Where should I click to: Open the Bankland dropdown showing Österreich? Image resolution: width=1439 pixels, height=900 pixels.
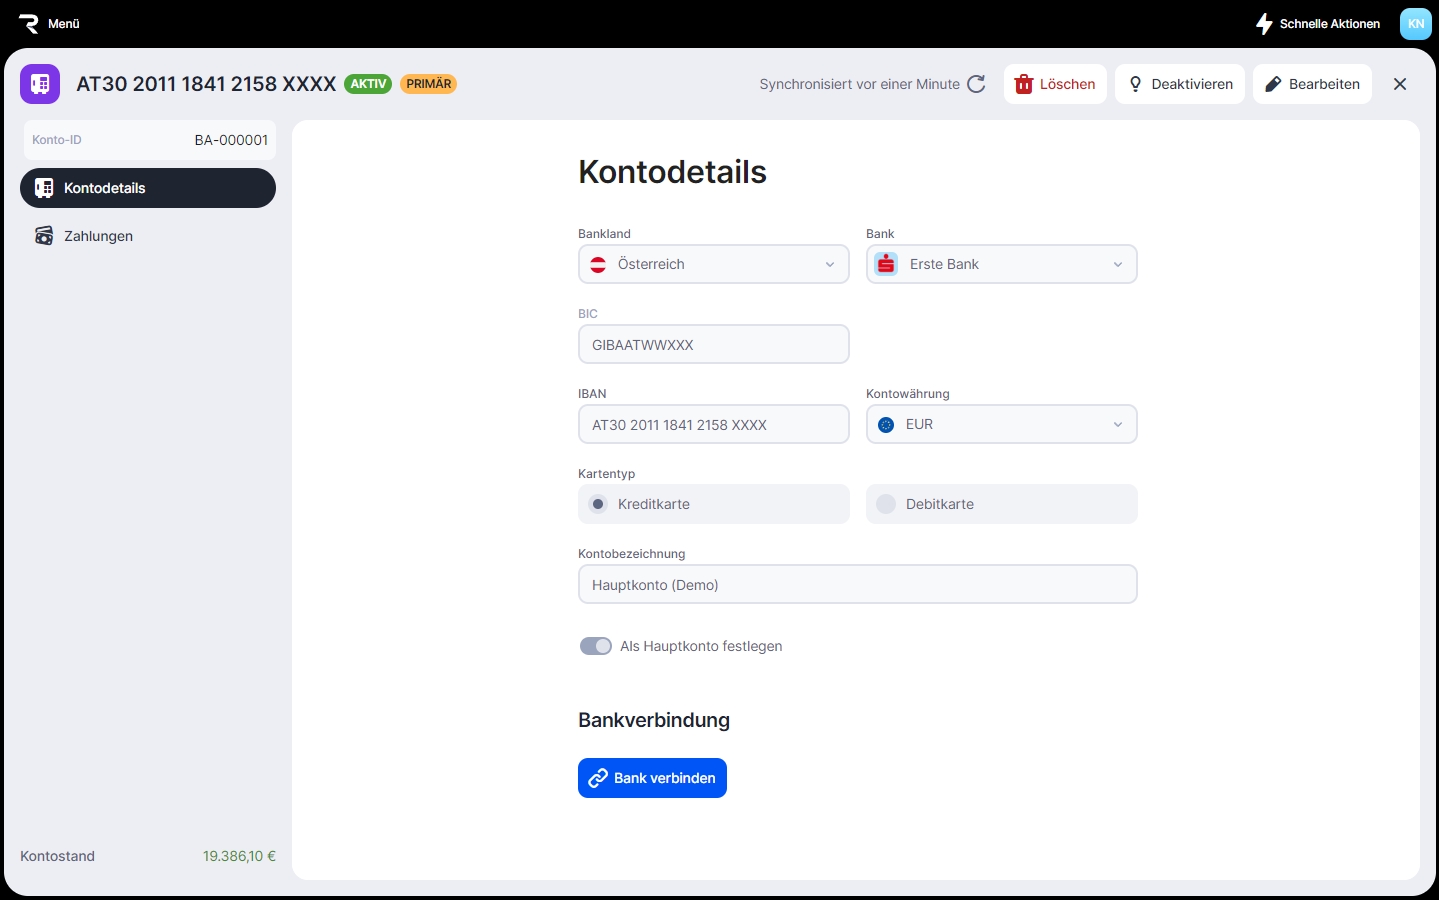713,264
